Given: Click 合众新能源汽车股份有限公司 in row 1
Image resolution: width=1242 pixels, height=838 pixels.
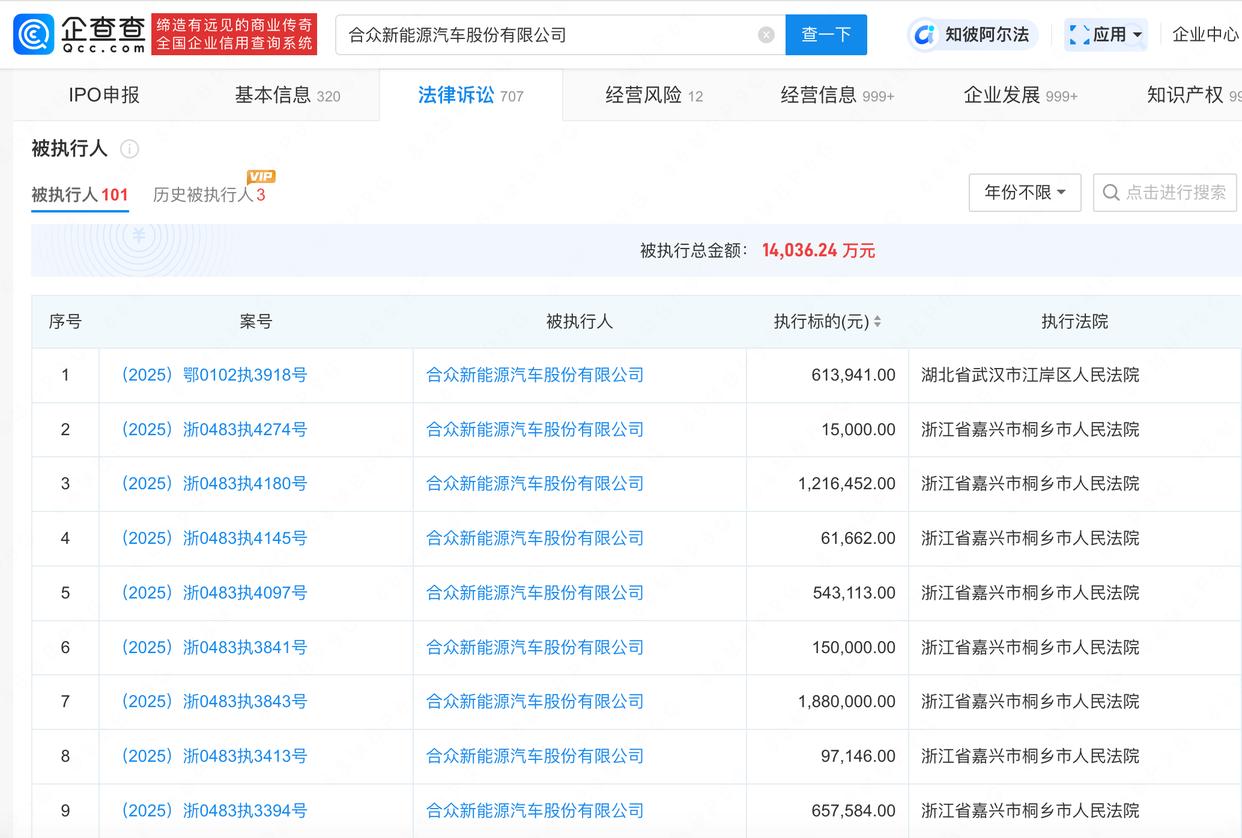Looking at the screenshot, I should tap(535, 375).
